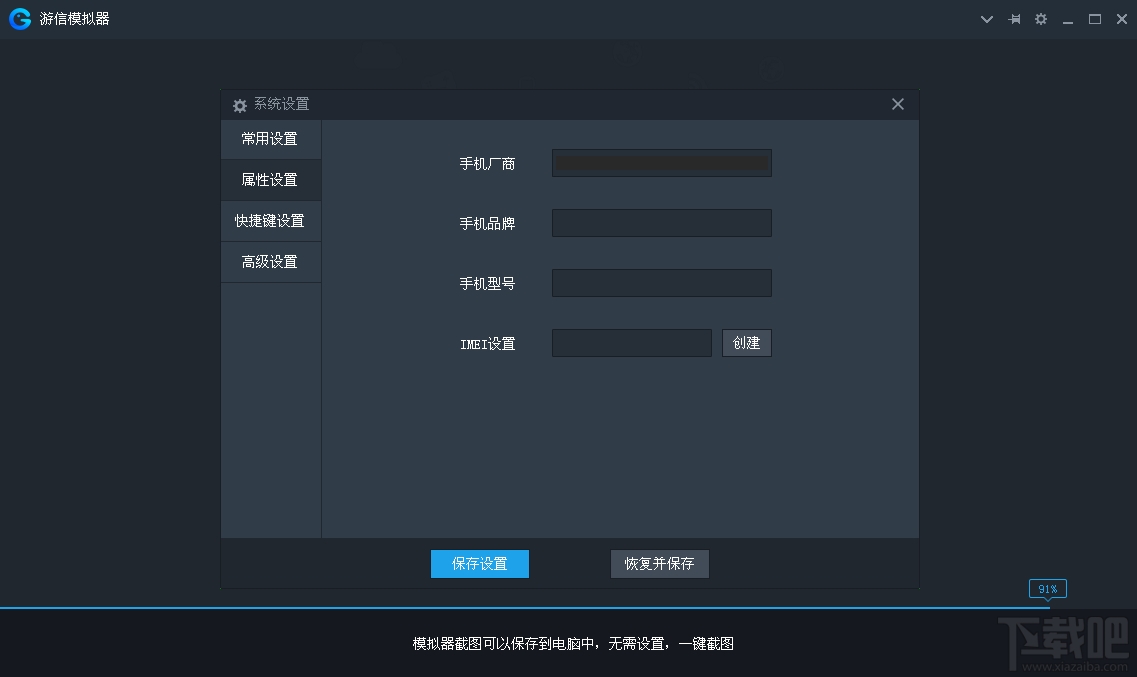Image resolution: width=1137 pixels, height=677 pixels.
Task: Switch to the 快捷键设置 tab
Action: tap(270, 220)
